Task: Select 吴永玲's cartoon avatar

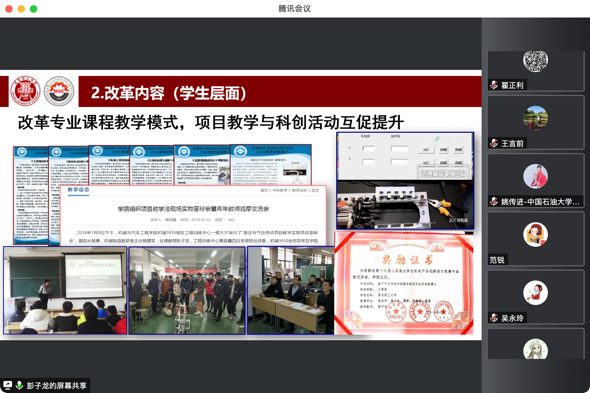Action: [x=535, y=293]
